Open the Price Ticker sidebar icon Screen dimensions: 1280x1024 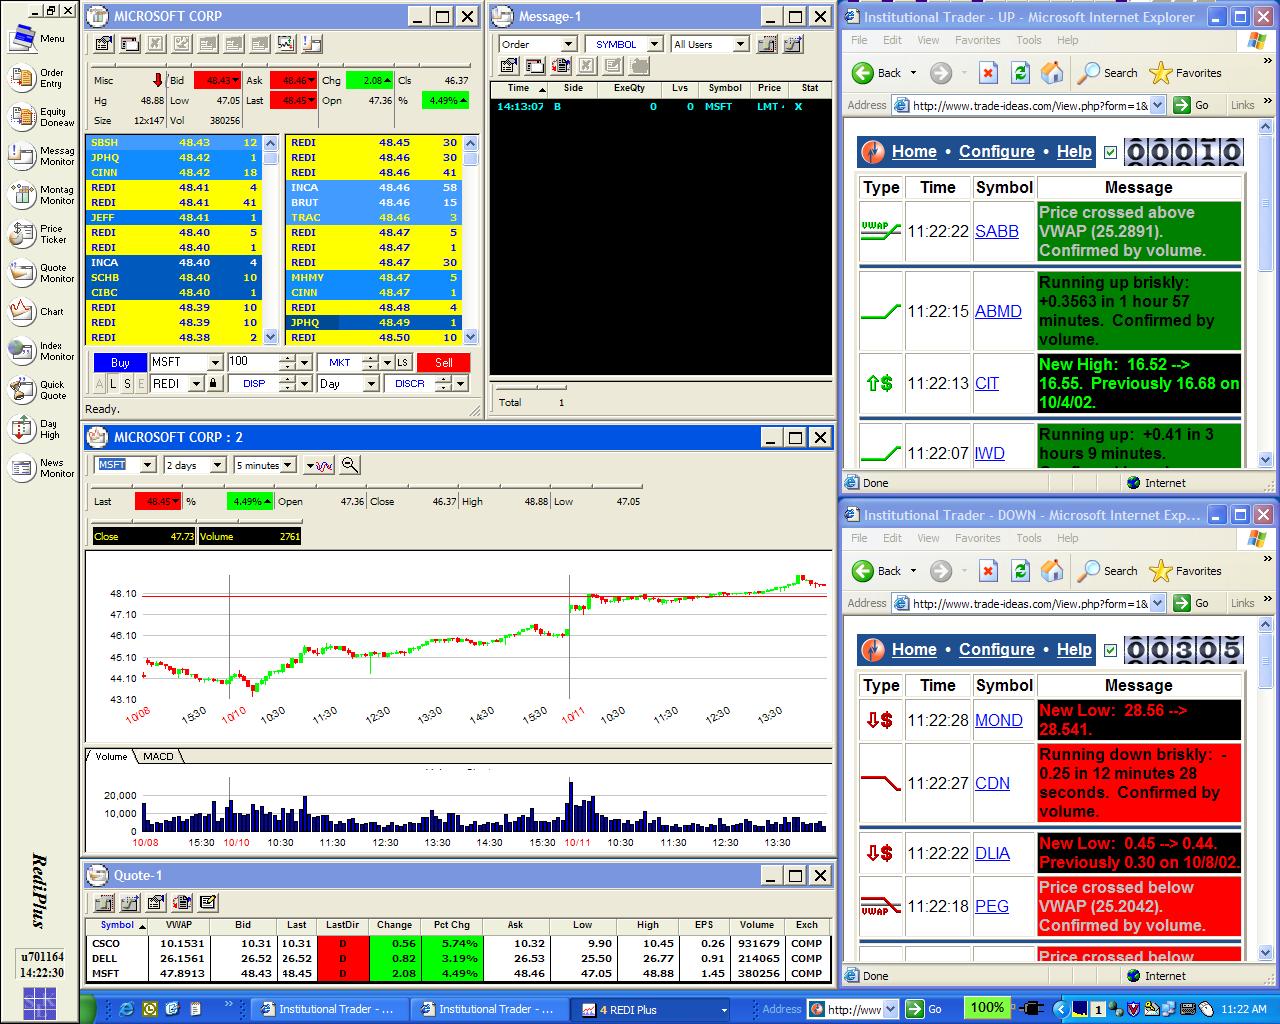point(22,234)
